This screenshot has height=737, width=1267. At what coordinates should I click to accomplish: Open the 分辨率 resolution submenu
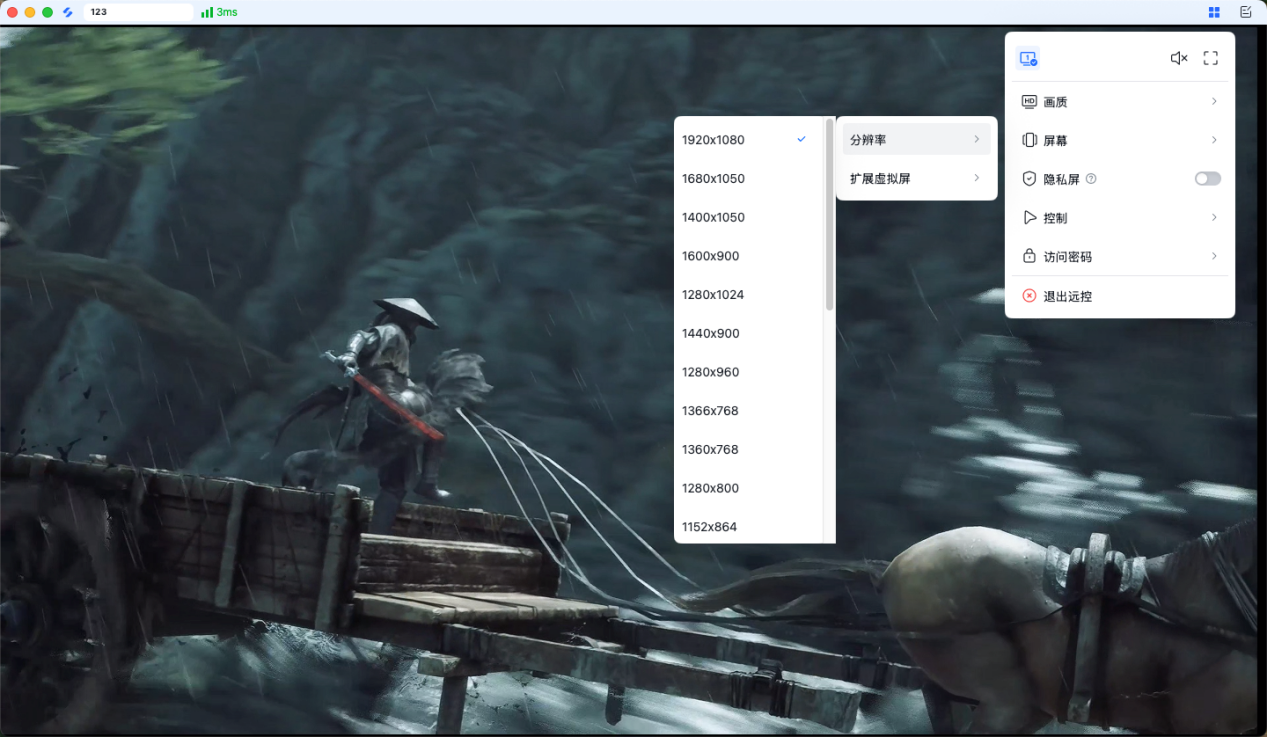[x=917, y=140]
